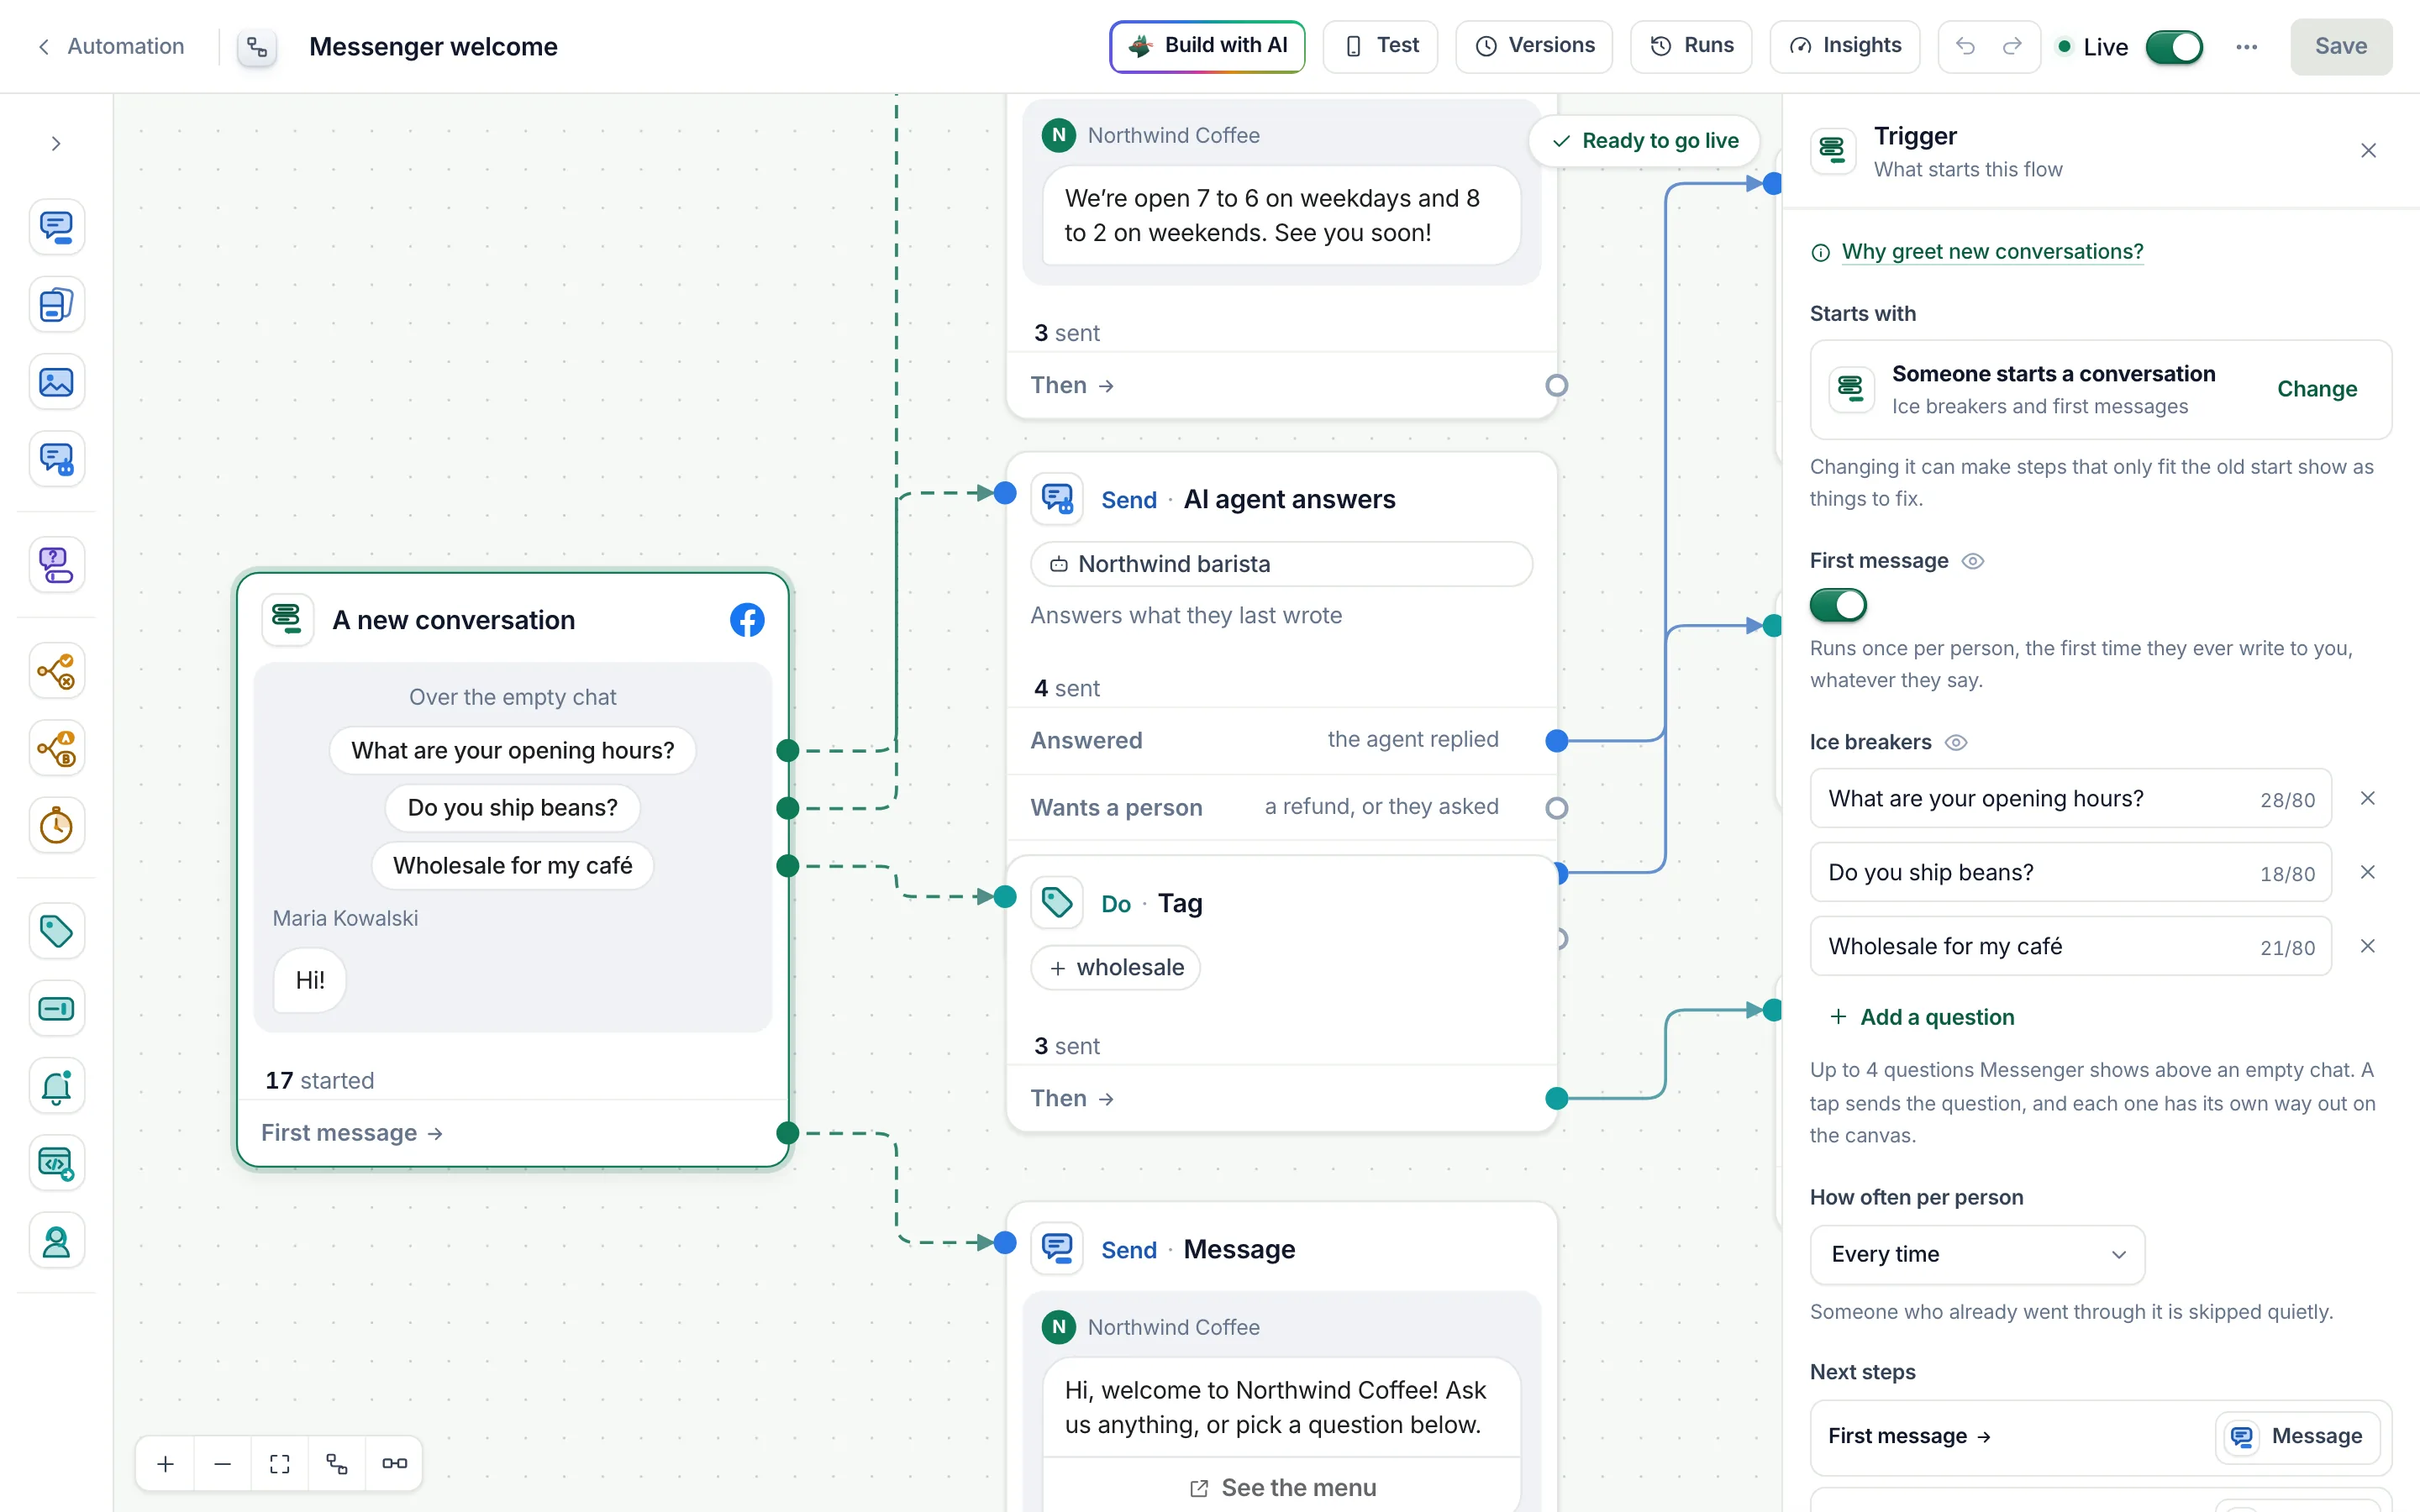Select the image step icon in sidebar

56,382
